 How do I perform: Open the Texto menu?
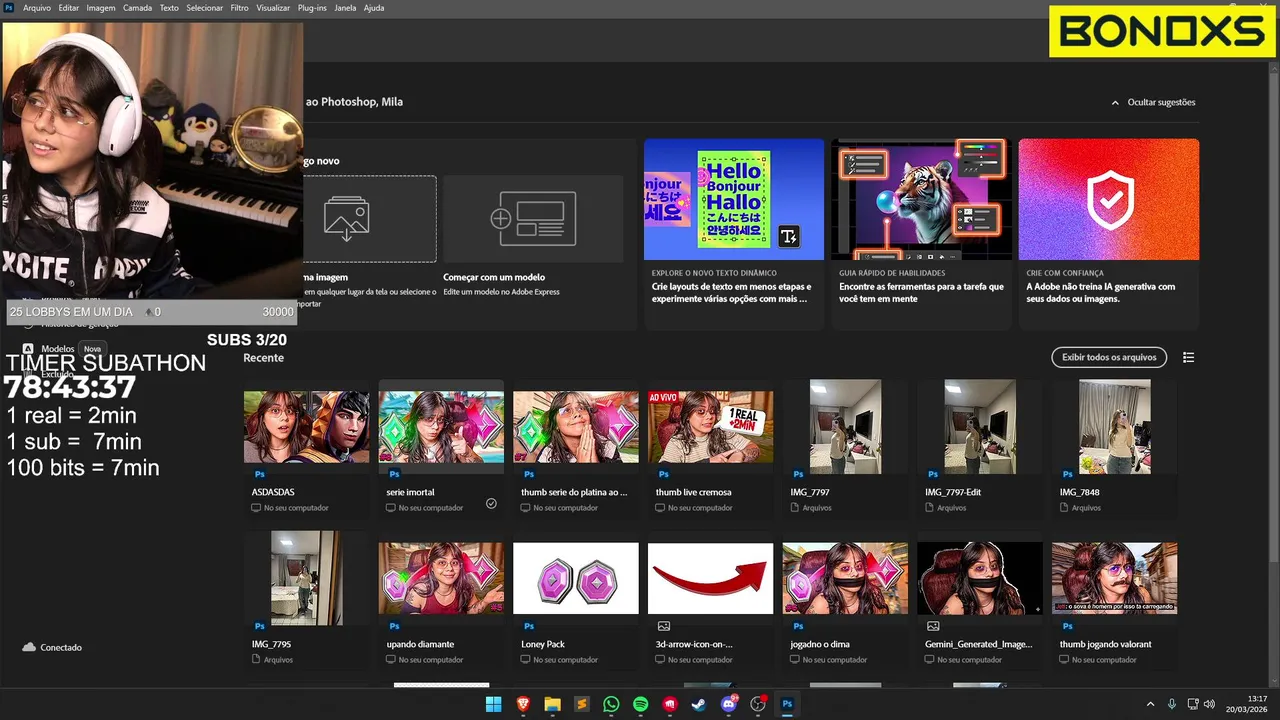[169, 7]
